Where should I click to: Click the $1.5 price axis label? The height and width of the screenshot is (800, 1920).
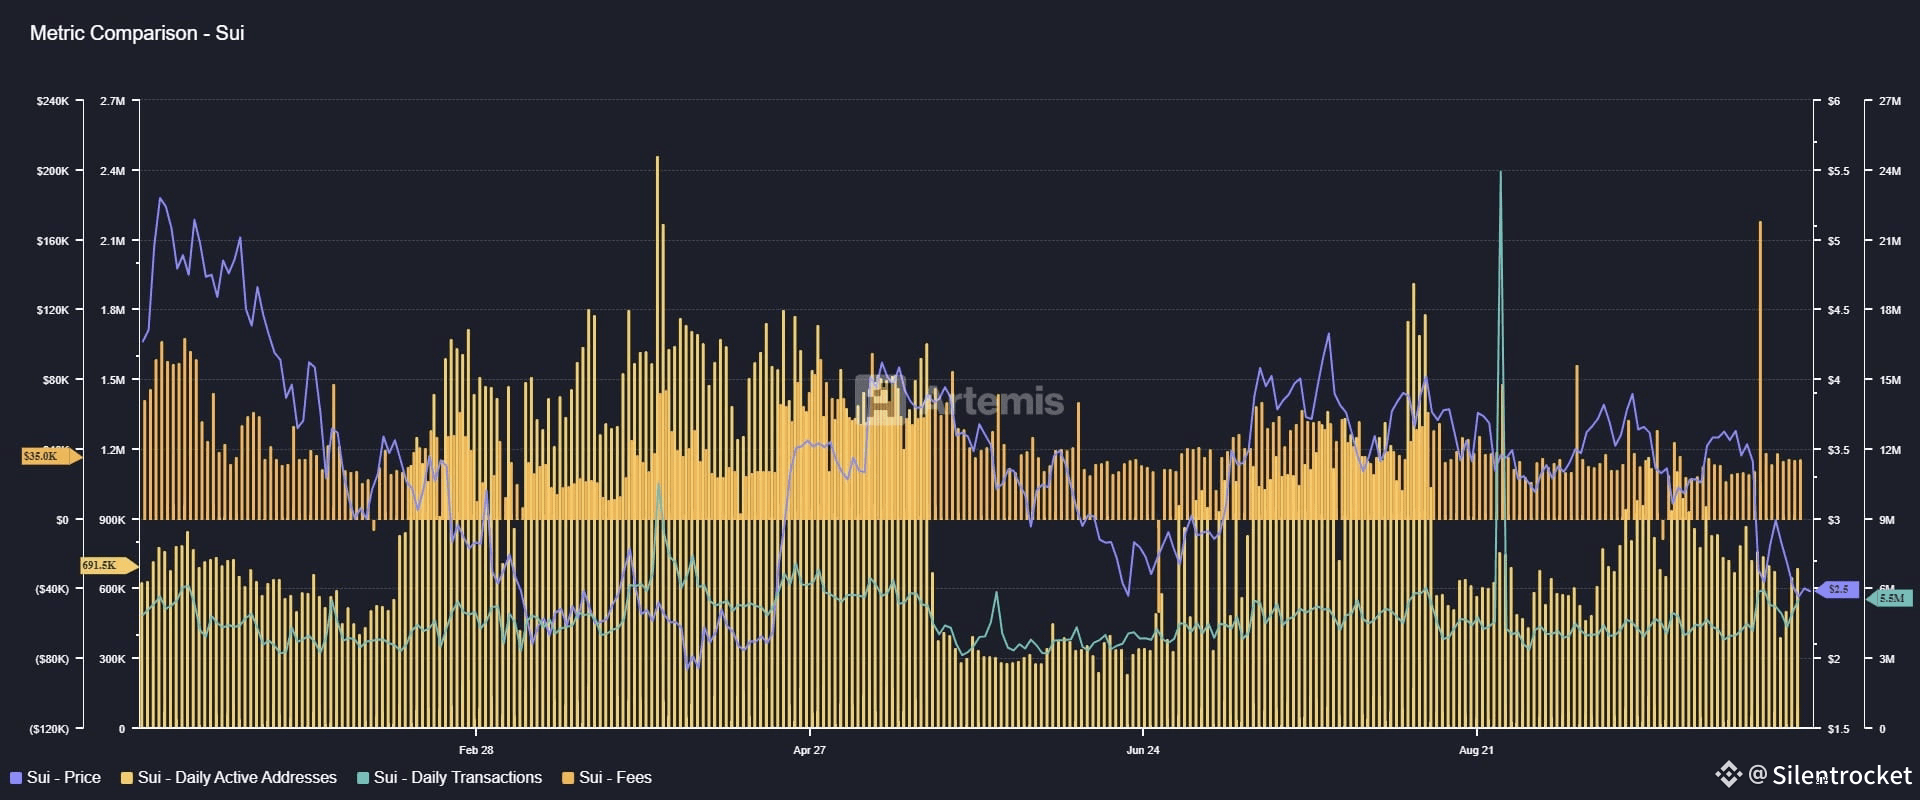click(x=1838, y=729)
